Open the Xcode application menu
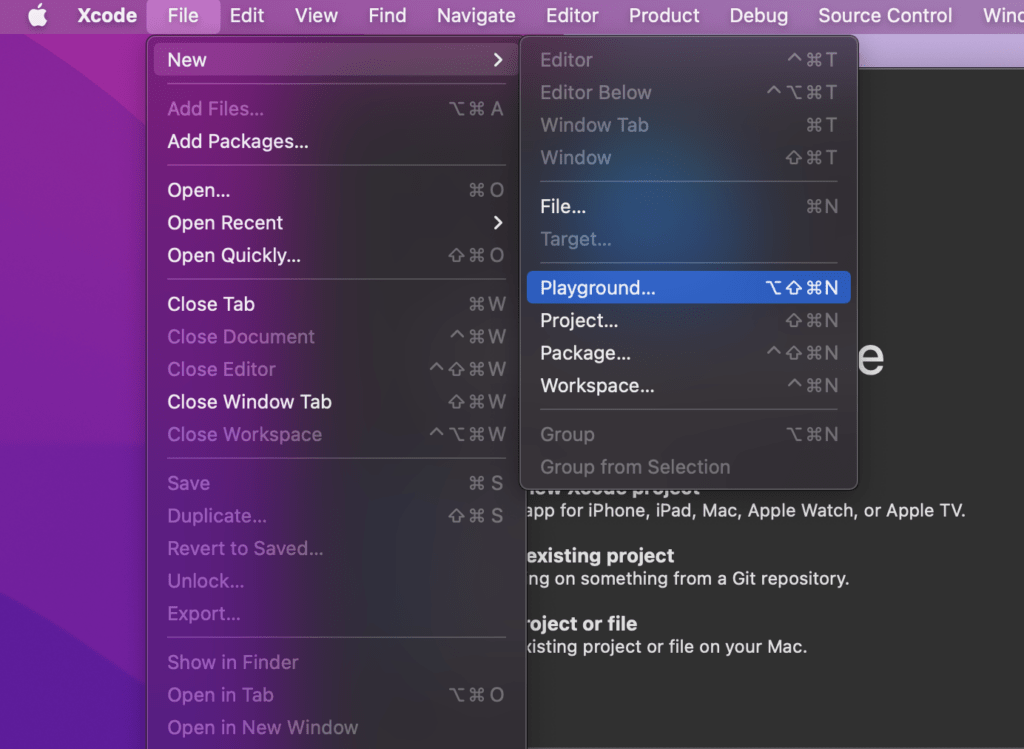The height and width of the screenshot is (749, 1024). pos(107,16)
